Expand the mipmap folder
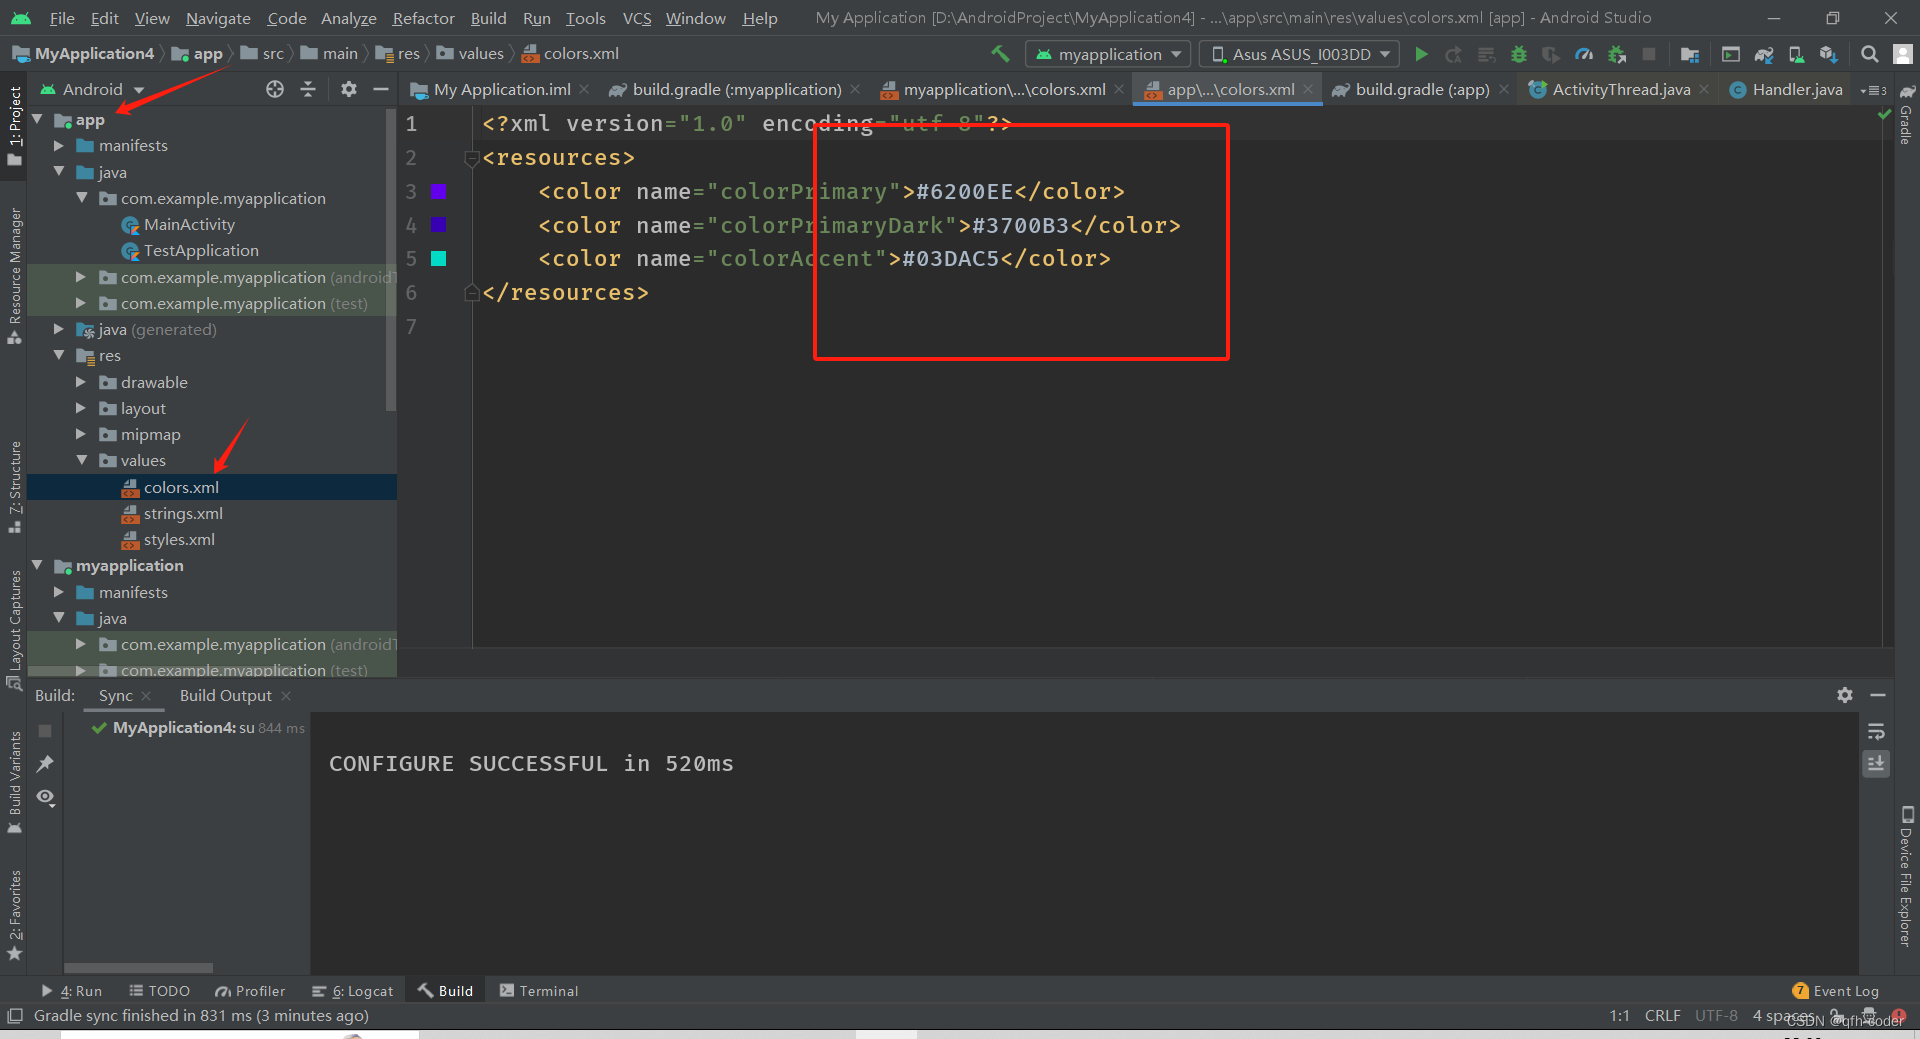The image size is (1920, 1039). (x=81, y=434)
